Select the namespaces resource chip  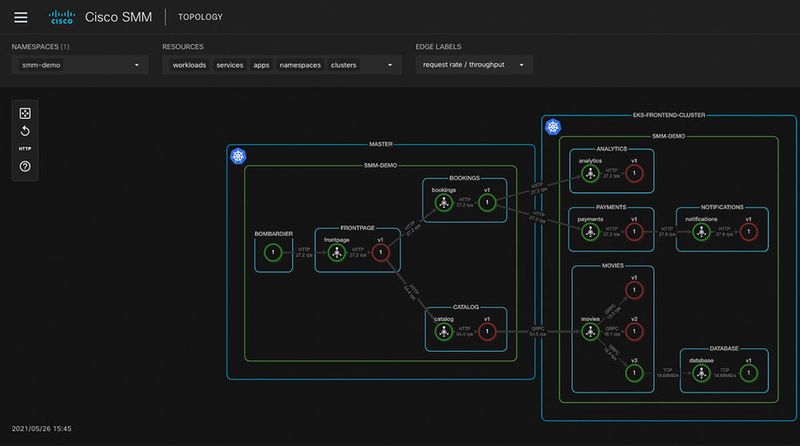click(x=299, y=65)
